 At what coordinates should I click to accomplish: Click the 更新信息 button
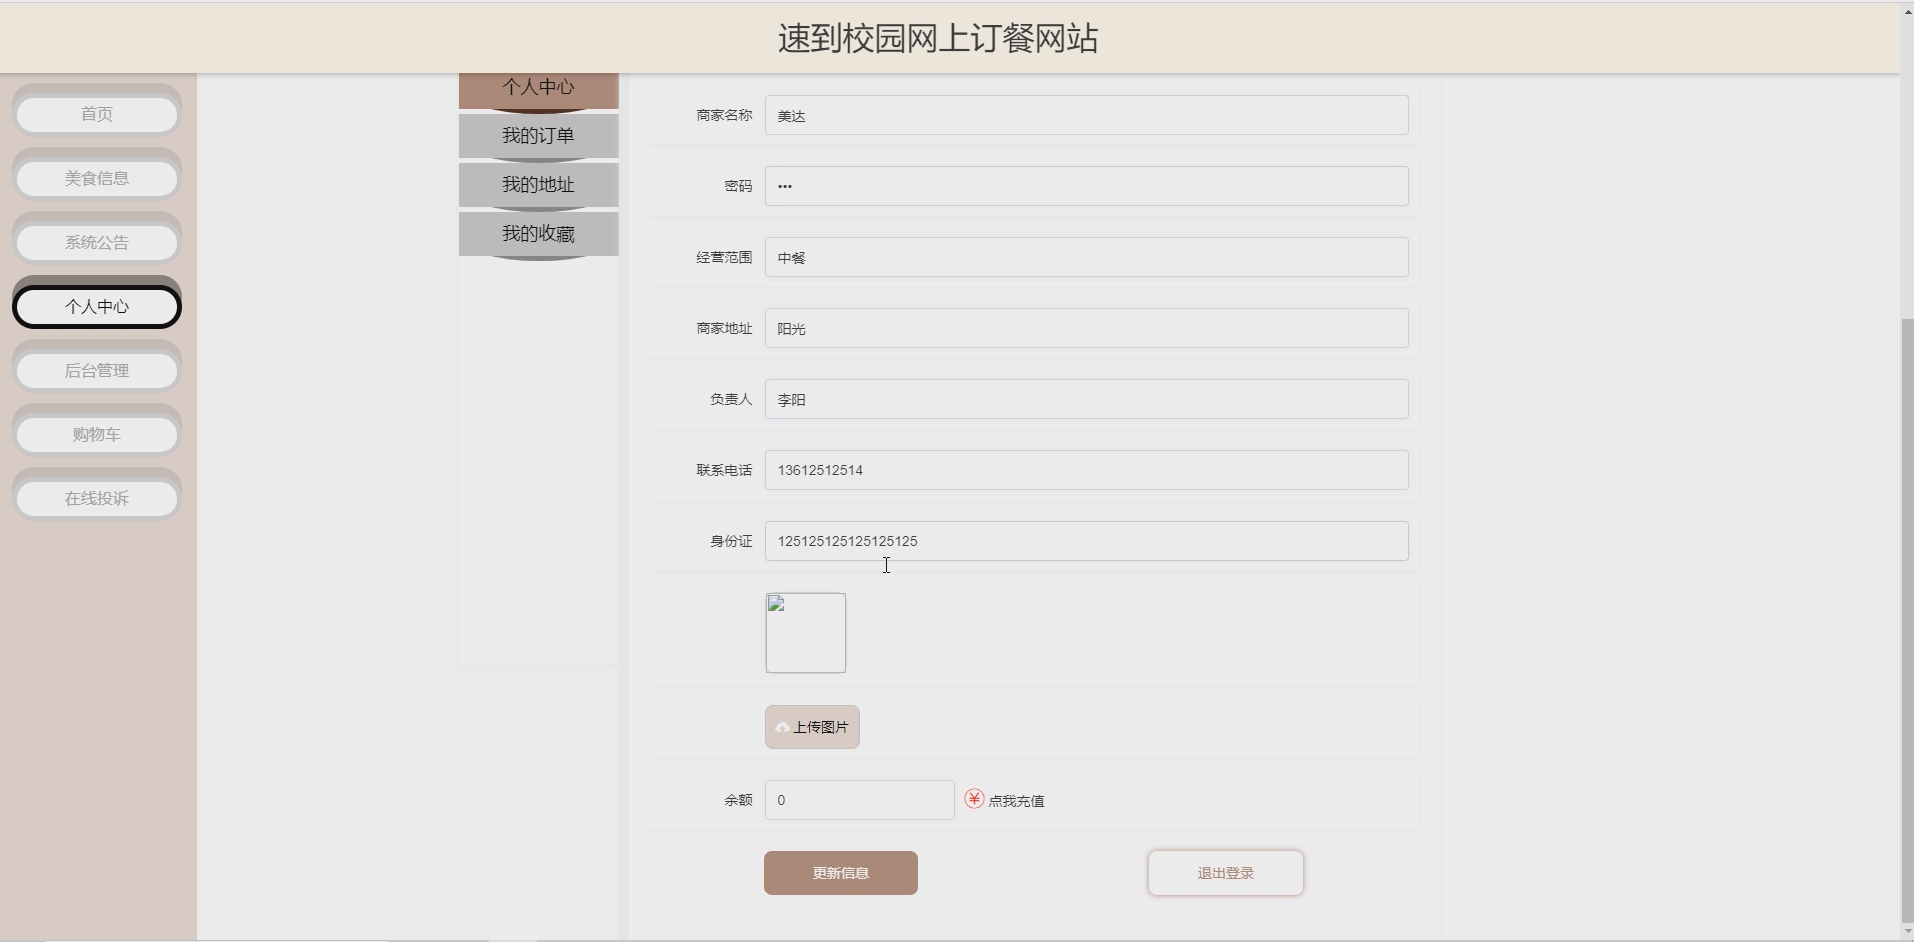841,873
